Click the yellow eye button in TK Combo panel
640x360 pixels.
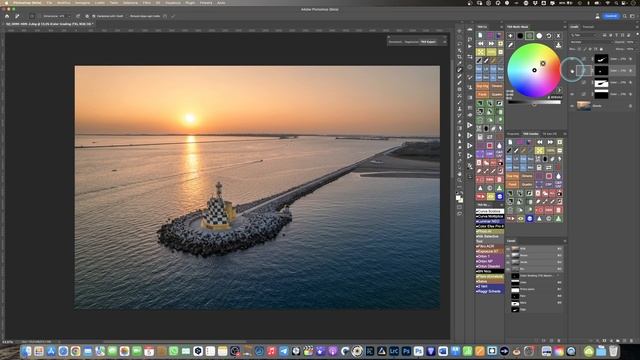point(521,218)
